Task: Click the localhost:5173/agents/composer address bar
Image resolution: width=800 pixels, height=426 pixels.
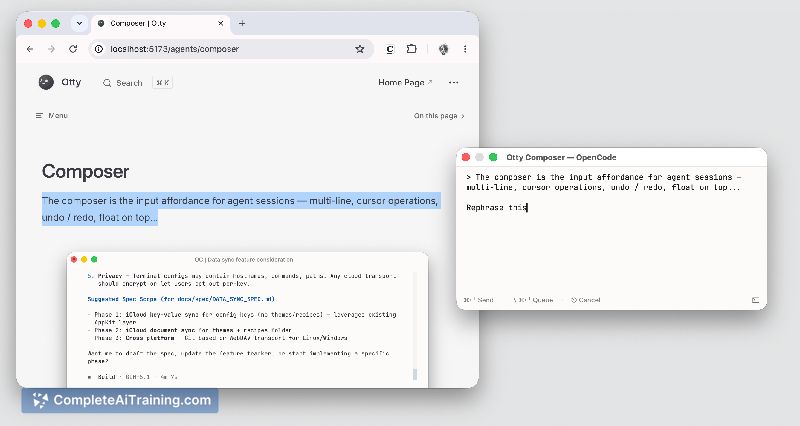Action: pos(230,49)
